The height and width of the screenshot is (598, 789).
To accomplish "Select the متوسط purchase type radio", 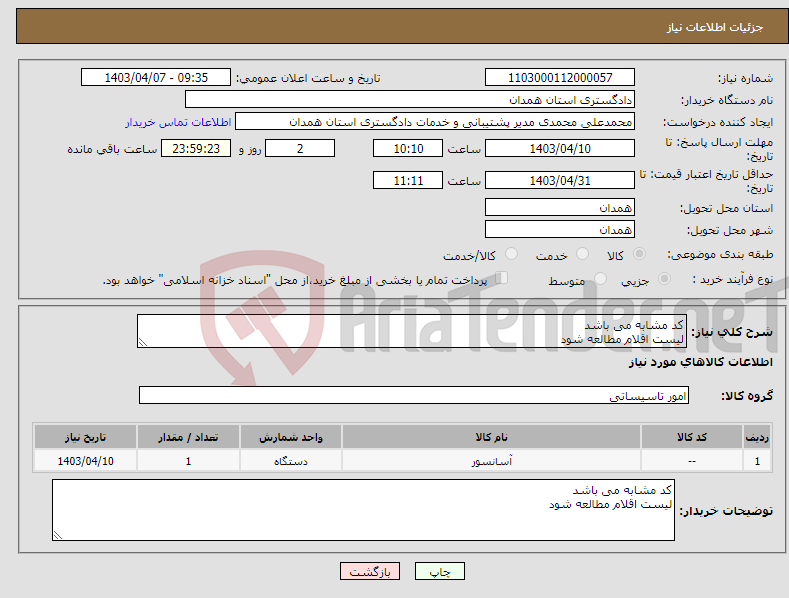I will pyautogui.click(x=600, y=278).
